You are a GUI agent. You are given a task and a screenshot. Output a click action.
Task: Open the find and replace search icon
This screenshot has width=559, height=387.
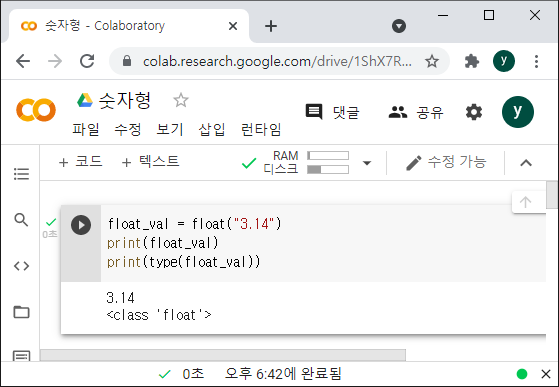[x=21, y=220]
